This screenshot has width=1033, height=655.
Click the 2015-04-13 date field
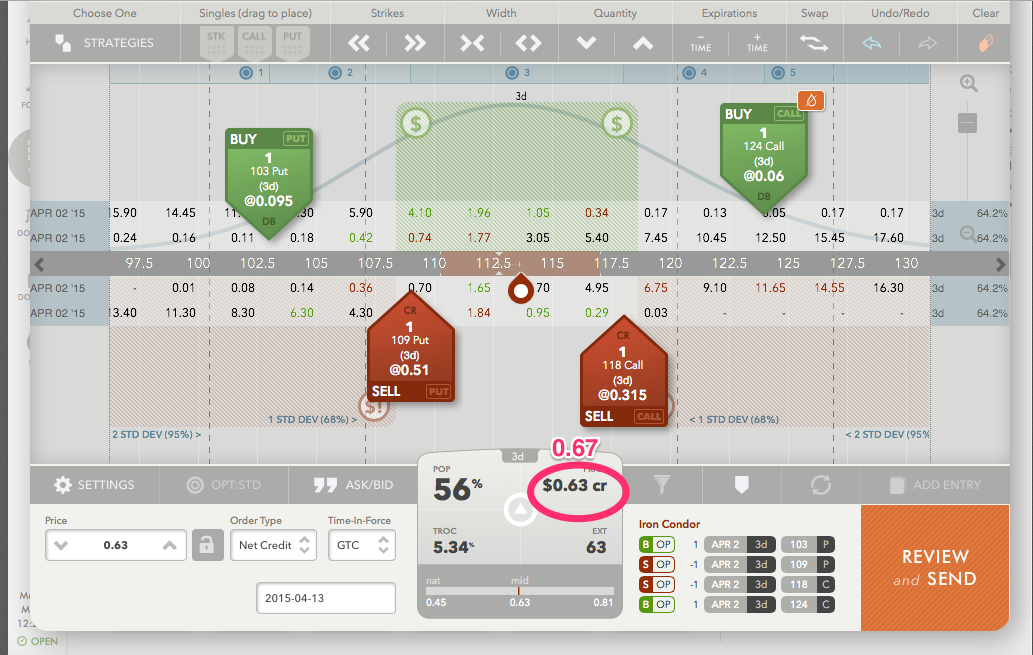tap(326, 598)
